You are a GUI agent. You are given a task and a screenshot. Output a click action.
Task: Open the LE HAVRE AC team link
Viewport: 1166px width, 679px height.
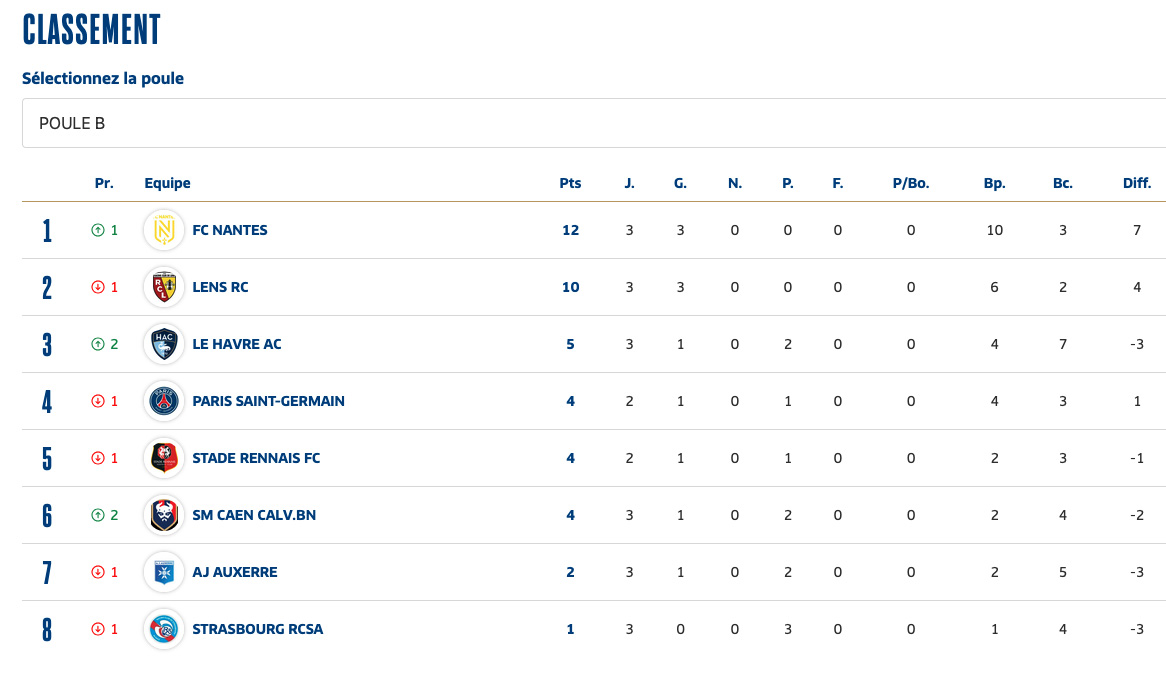(237, 344)
